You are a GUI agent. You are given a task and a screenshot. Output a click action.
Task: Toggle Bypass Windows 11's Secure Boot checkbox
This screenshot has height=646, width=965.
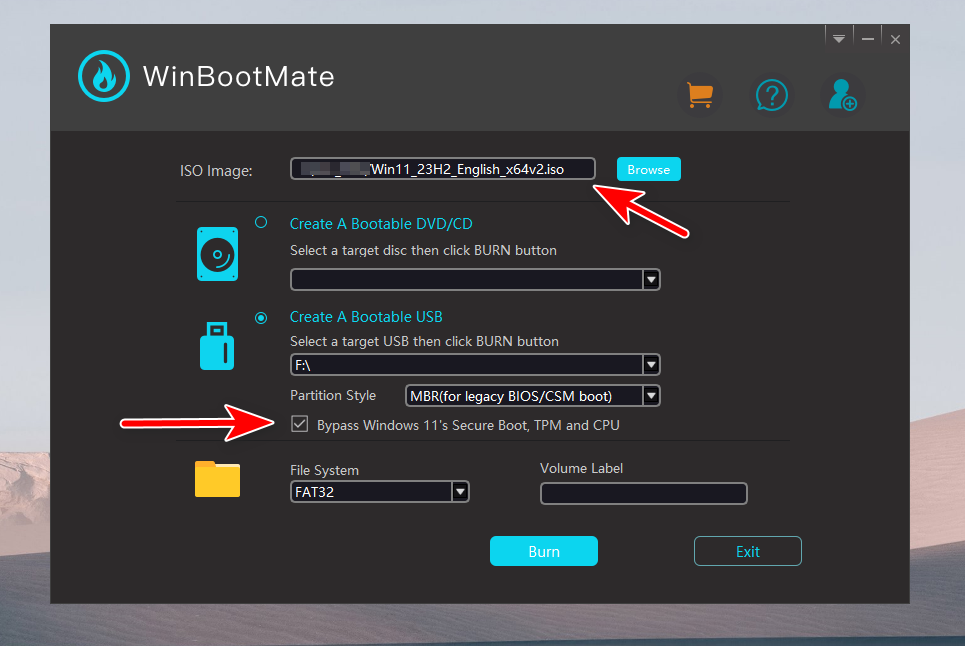coord(300,424)
